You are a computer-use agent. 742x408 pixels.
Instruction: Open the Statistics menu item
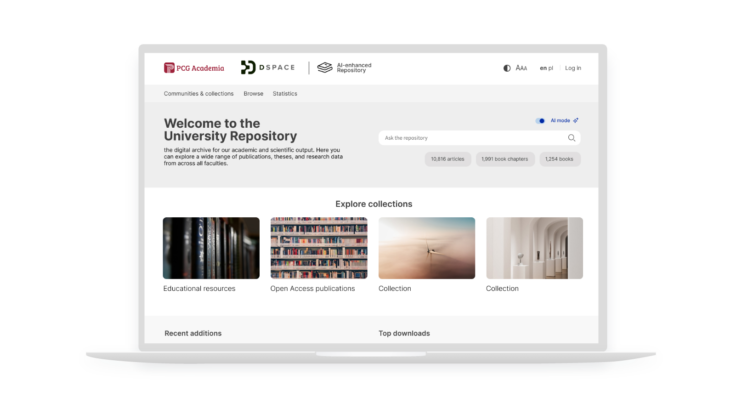click(x=285, y=94)
